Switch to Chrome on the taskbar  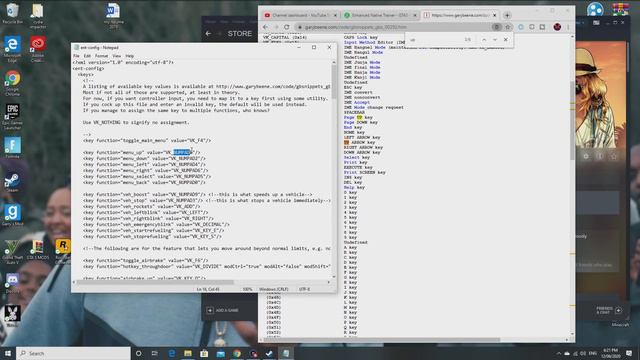point(237,353)
